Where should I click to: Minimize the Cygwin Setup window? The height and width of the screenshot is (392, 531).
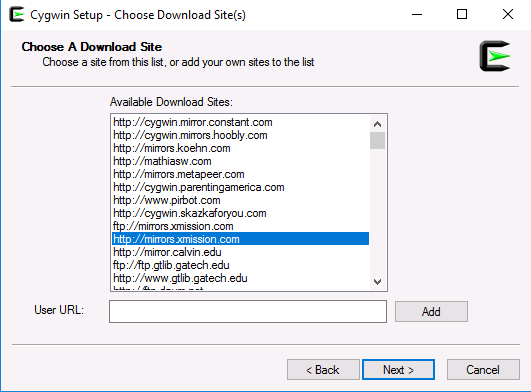pos(417,15)
